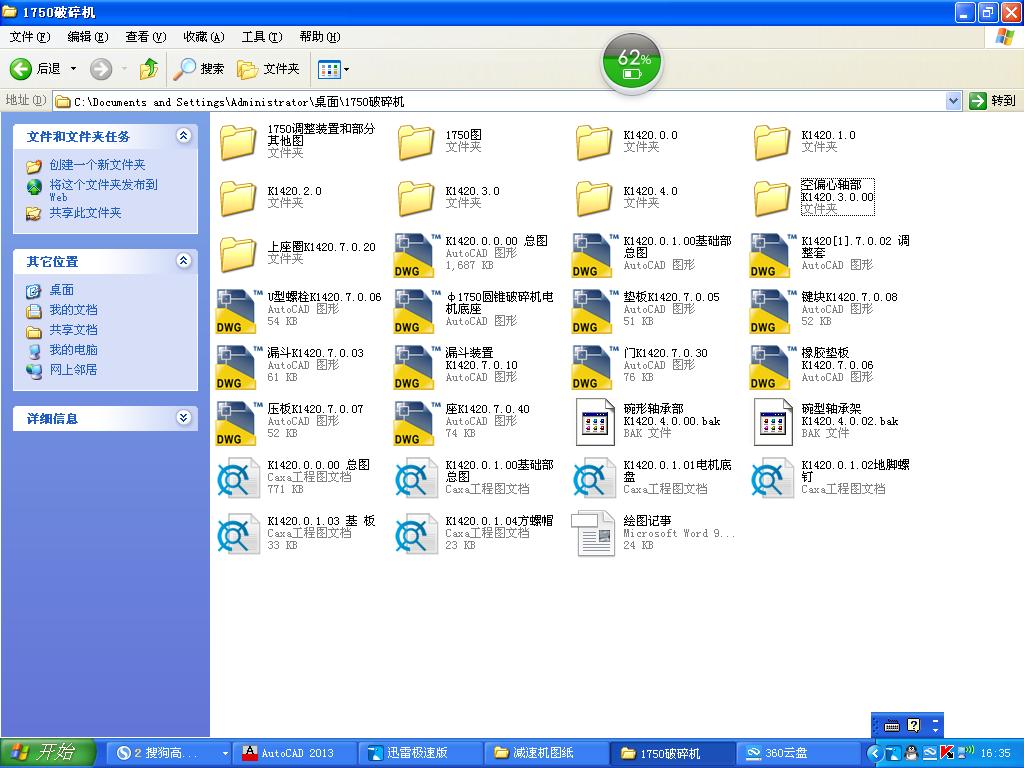Select the 上座圈K1420.7.0.20 folder icon
The height and width of the screenshot is (768, 1024).
coord(238,254)
